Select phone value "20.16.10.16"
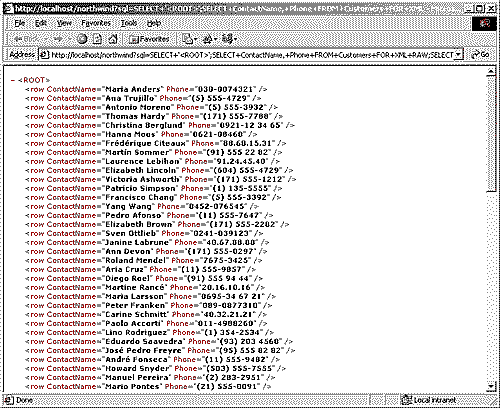 click(x=226, y=287)
